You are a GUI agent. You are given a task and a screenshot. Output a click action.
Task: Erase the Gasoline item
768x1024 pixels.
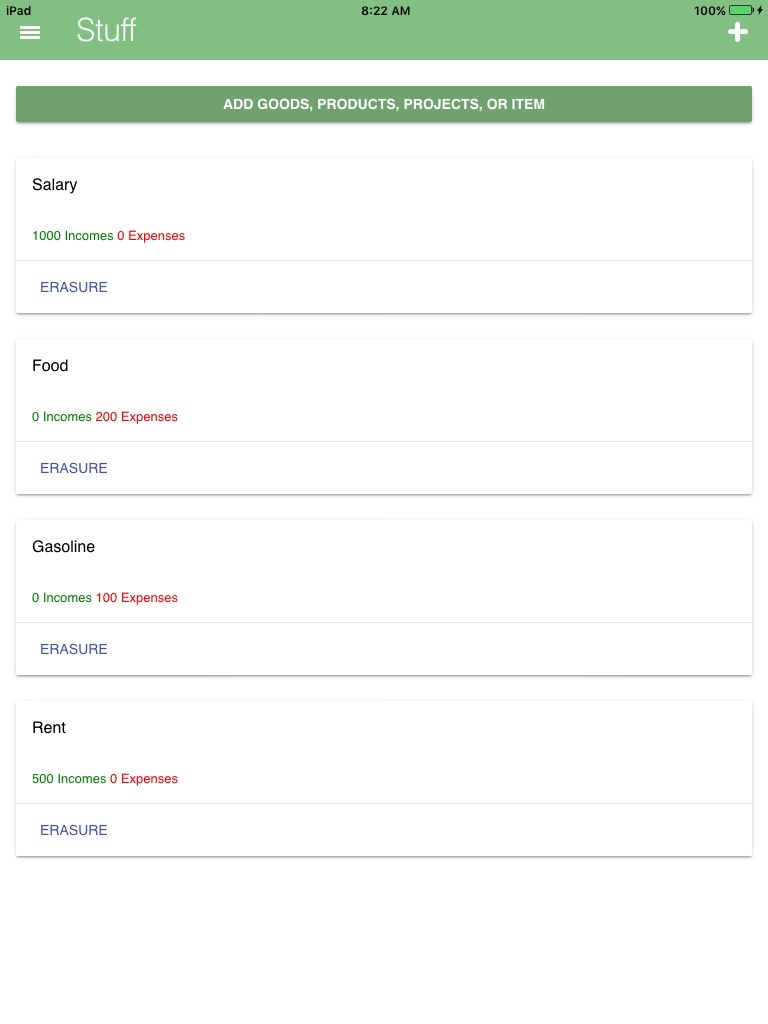click(x=74, y=649)
